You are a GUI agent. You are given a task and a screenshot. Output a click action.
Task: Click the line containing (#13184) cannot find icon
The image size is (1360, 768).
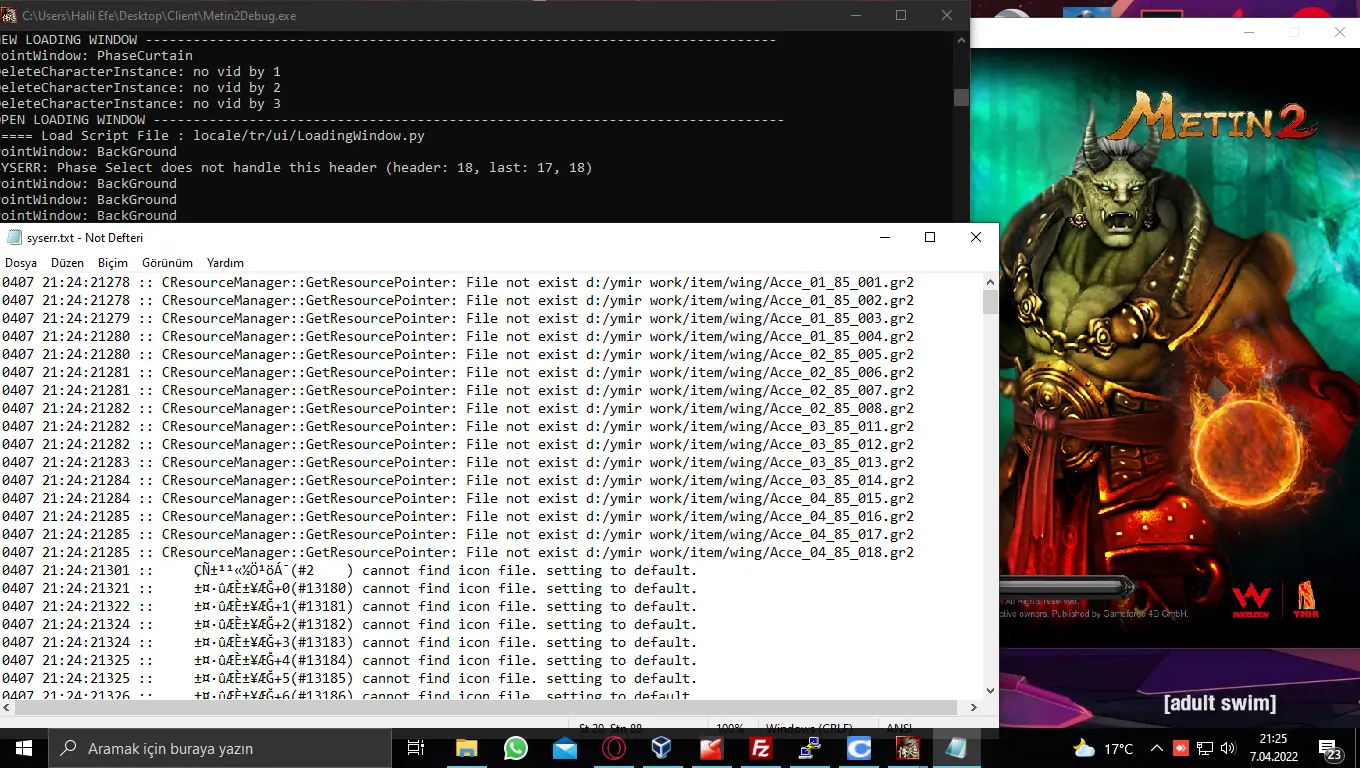[x=350, y=660]
